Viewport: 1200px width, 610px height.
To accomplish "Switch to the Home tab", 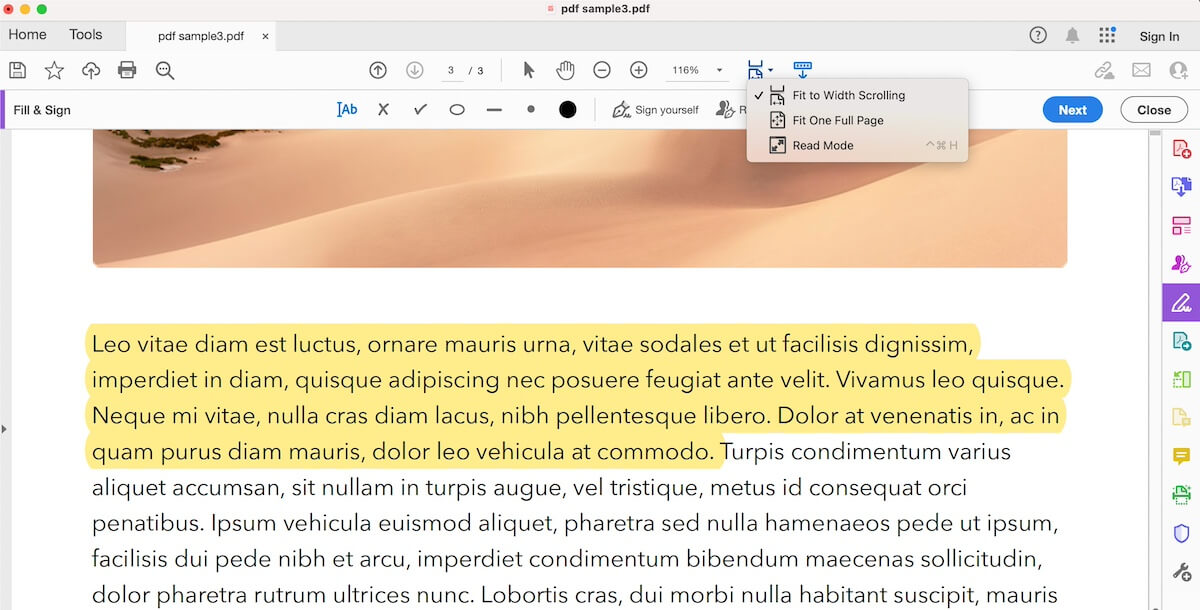I will point(27,34).
